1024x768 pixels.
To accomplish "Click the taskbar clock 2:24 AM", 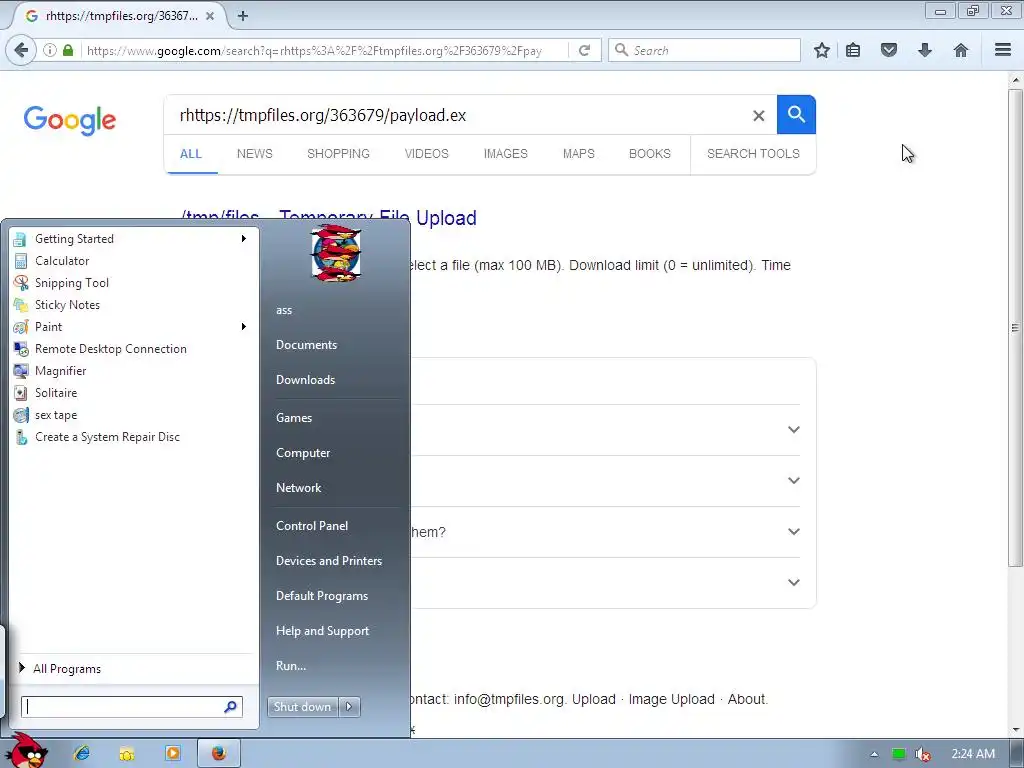I will tap(973, 754).
